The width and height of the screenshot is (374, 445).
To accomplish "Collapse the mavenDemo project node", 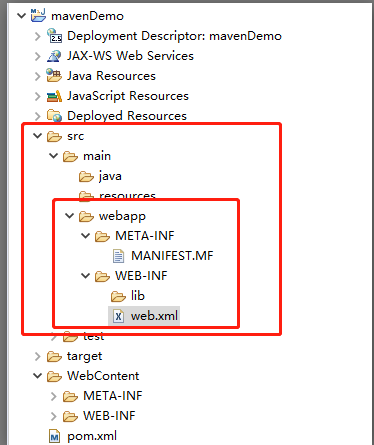I will (22, 16).
